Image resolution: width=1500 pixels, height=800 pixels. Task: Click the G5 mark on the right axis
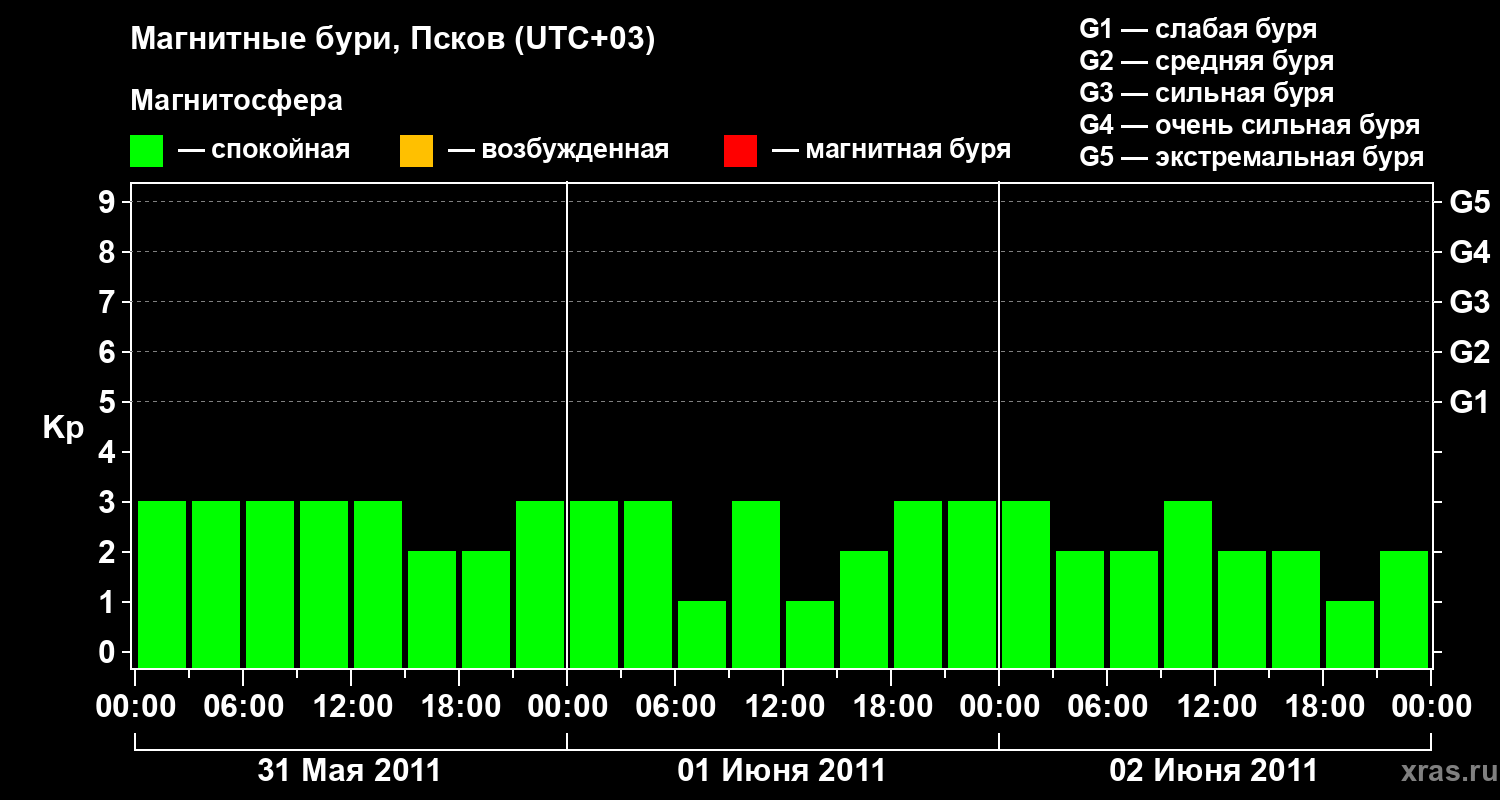[1470, 202]
